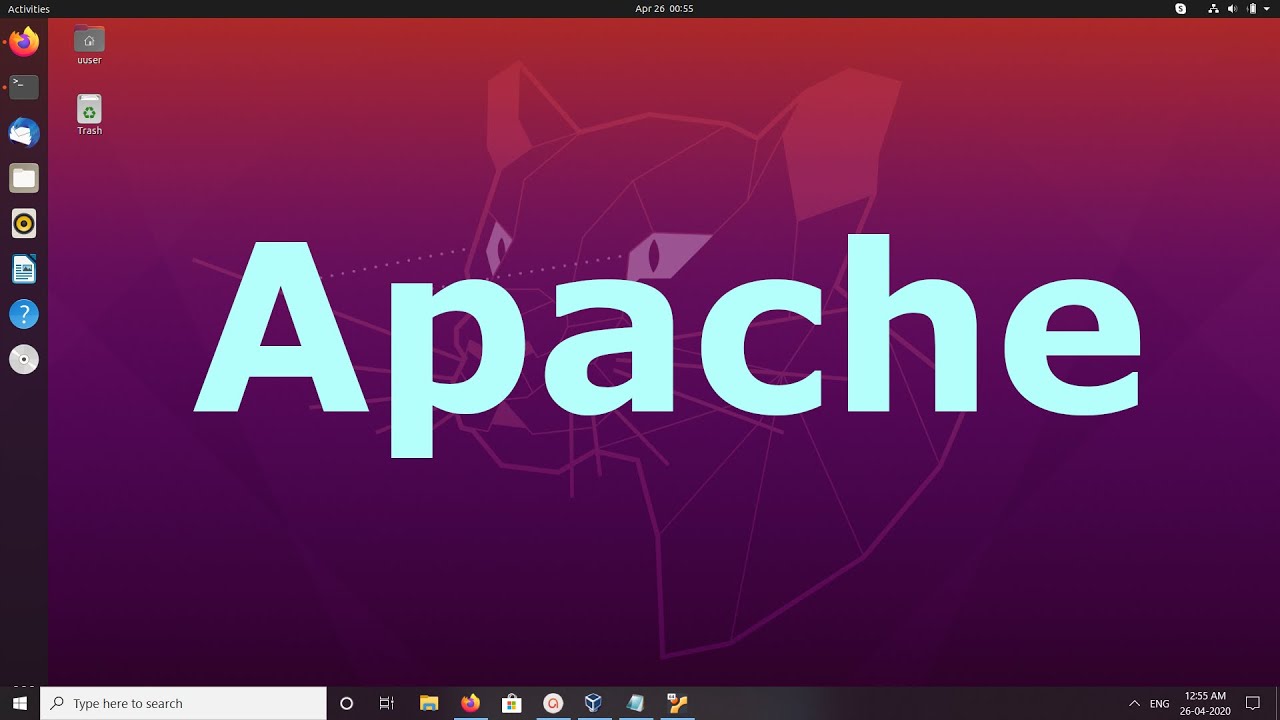The height and width of the screenshot is (720, 1280).
Task: Show hidden tray icons chevron
Action: [x=1134, y=703]
